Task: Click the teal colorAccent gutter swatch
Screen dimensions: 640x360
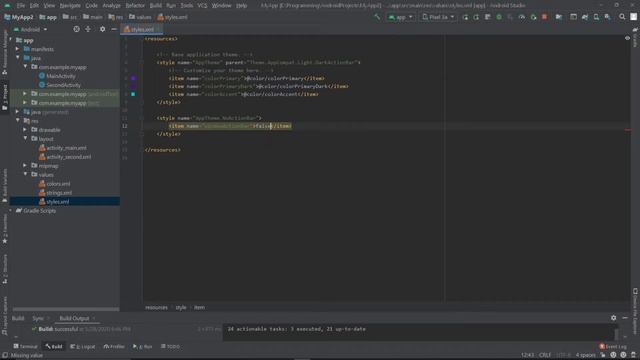Action: click(x=133, y=94)
